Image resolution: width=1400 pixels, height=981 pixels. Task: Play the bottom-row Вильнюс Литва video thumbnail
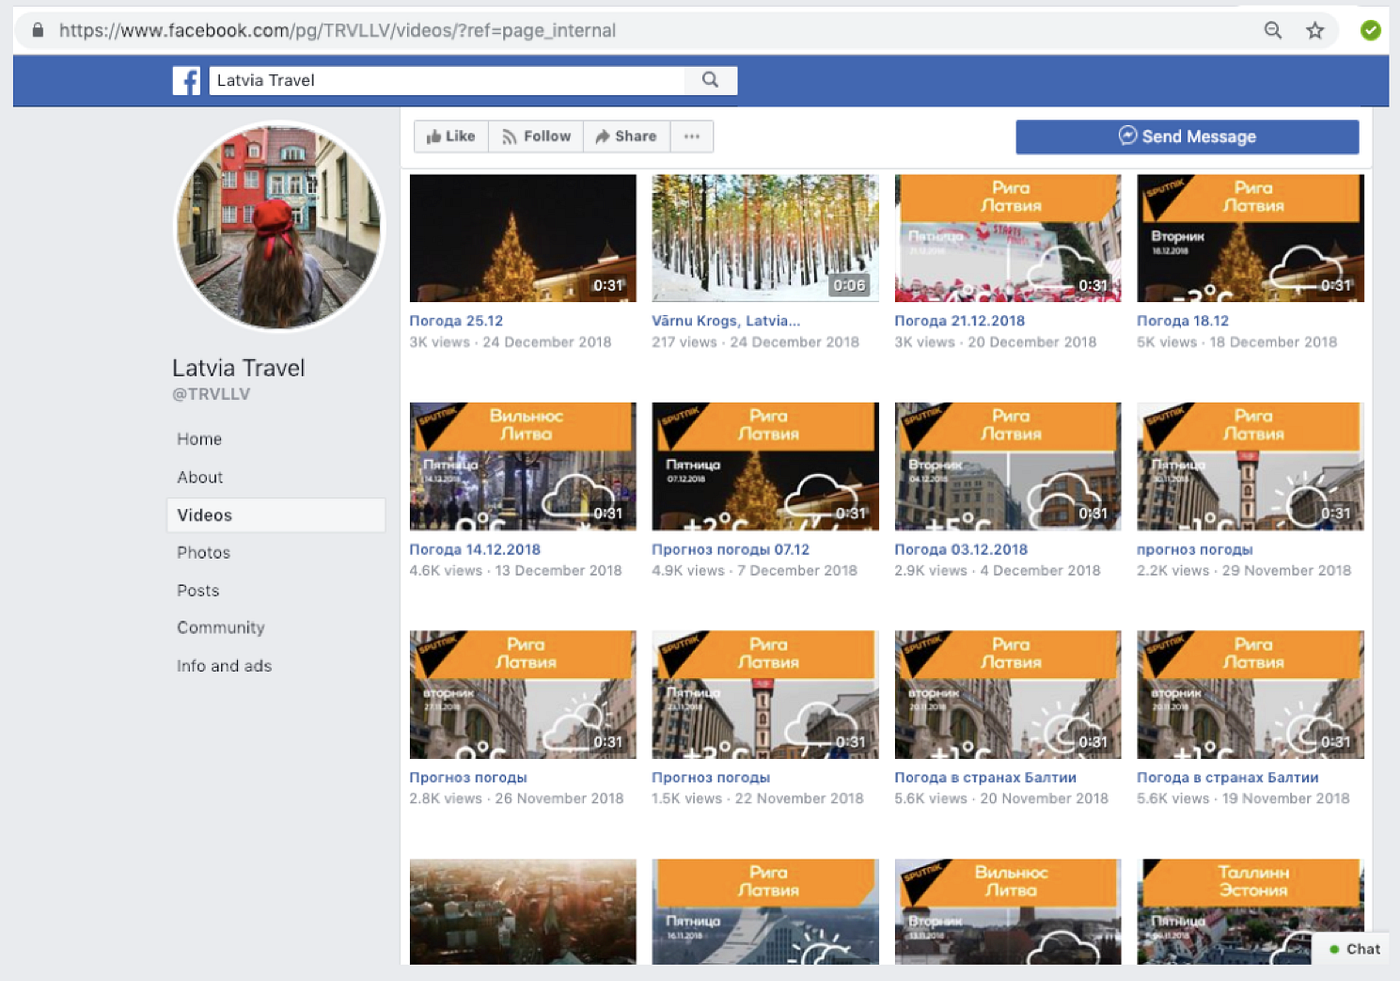tap(1008, 911)
